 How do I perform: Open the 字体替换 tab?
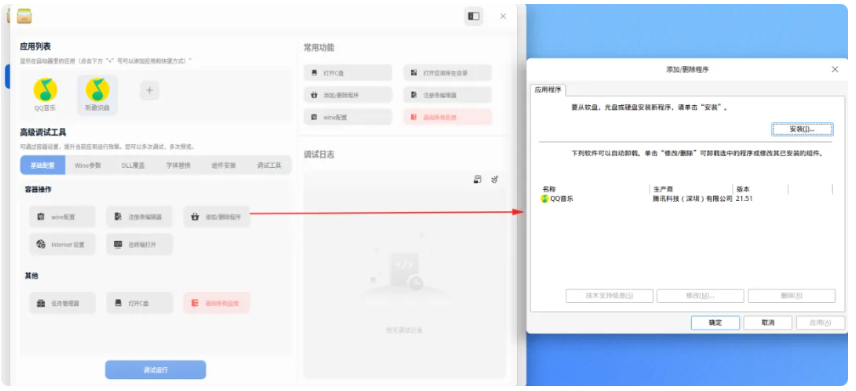click(x=179, y=165)
